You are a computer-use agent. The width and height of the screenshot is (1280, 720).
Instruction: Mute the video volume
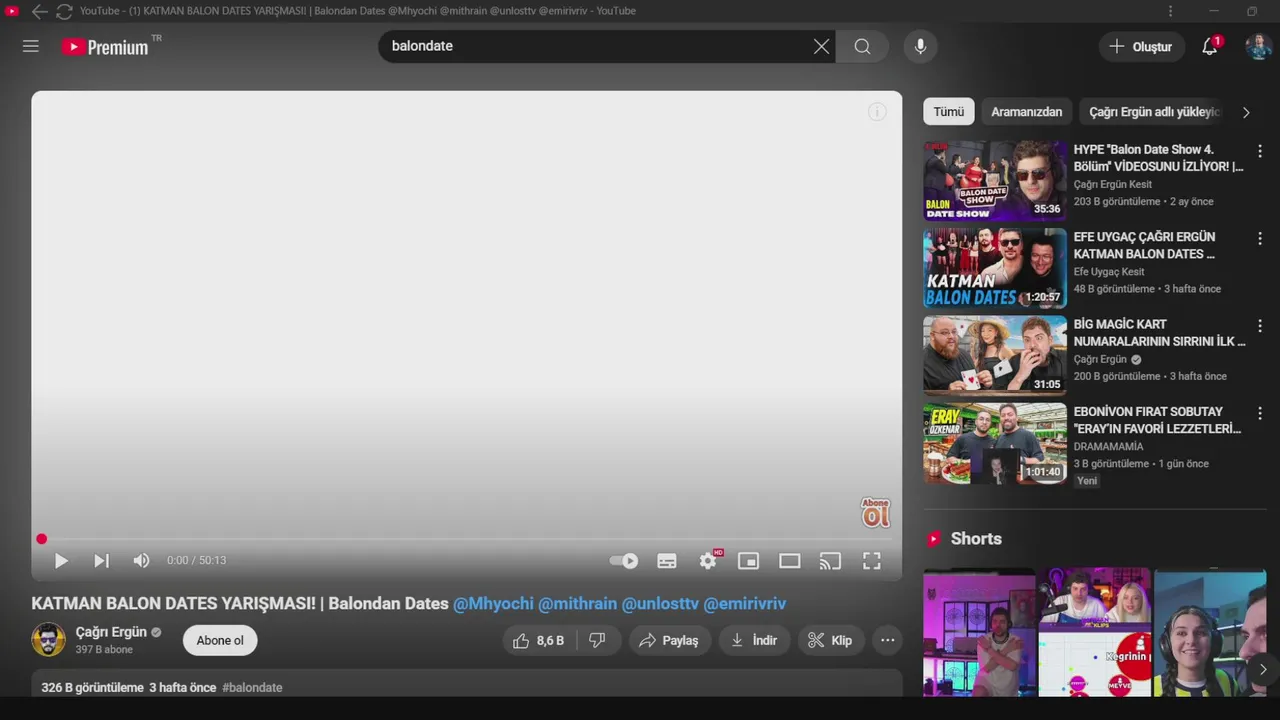click(141, 561)
